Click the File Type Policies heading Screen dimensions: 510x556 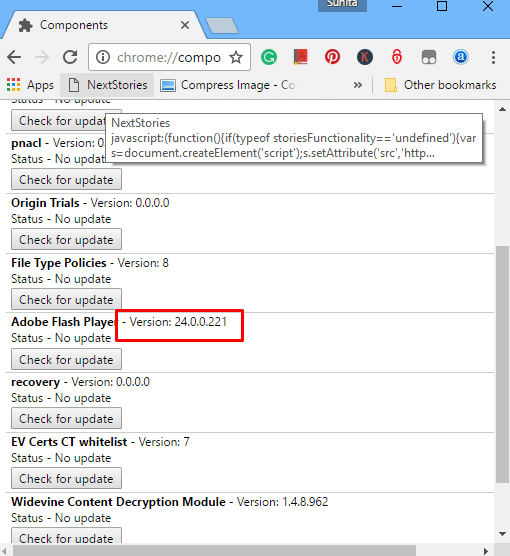(59, 263)
